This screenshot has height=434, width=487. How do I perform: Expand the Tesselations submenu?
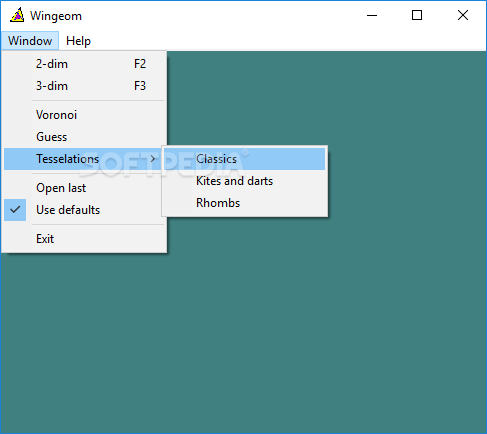point(84,159)
